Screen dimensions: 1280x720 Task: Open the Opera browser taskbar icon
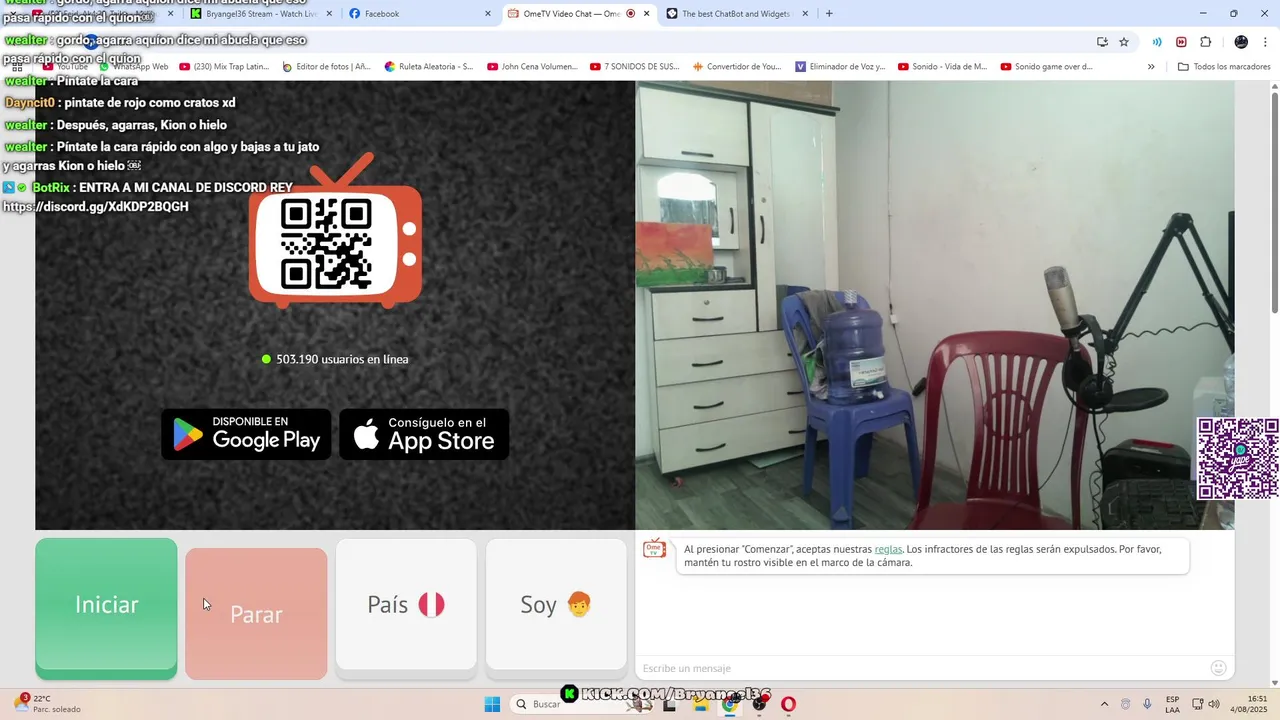pyautogui.click(x=789, y=704)
